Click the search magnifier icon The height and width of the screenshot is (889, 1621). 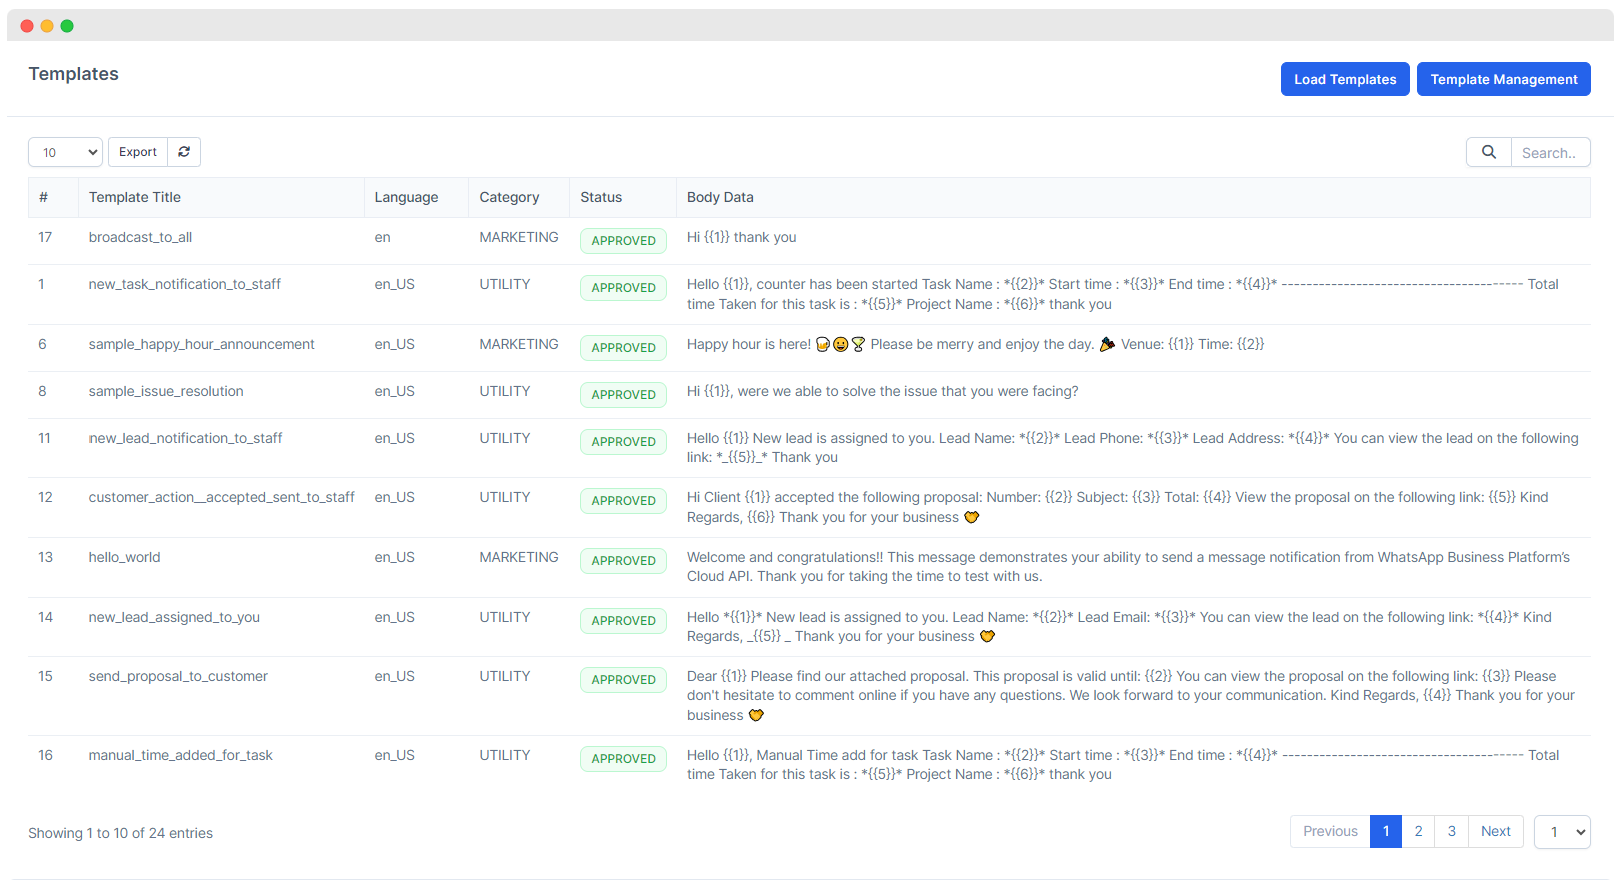1488,152
